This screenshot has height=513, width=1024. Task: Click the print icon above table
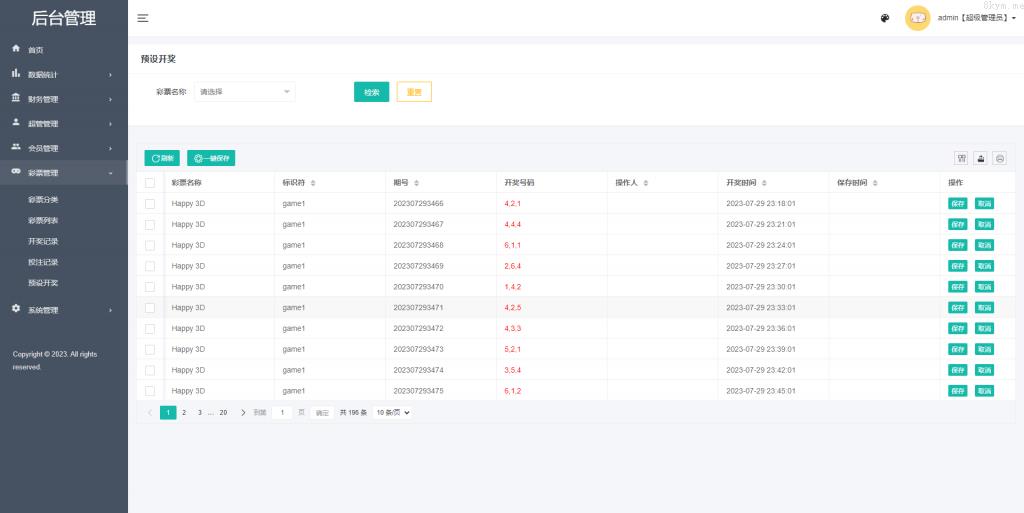click(x=999, y=158)
